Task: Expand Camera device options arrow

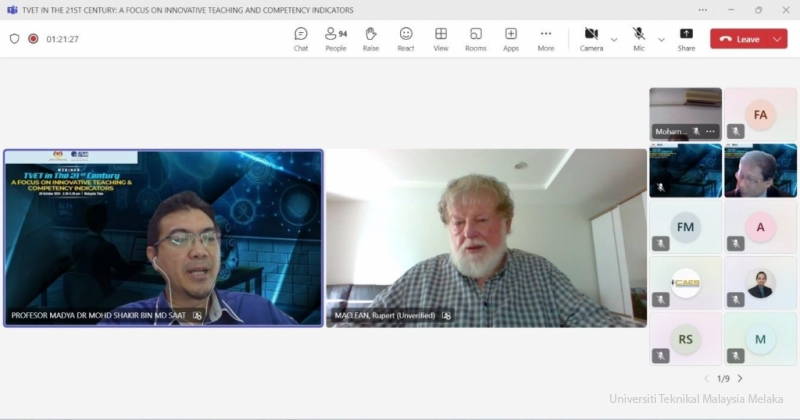Action: 614,39
